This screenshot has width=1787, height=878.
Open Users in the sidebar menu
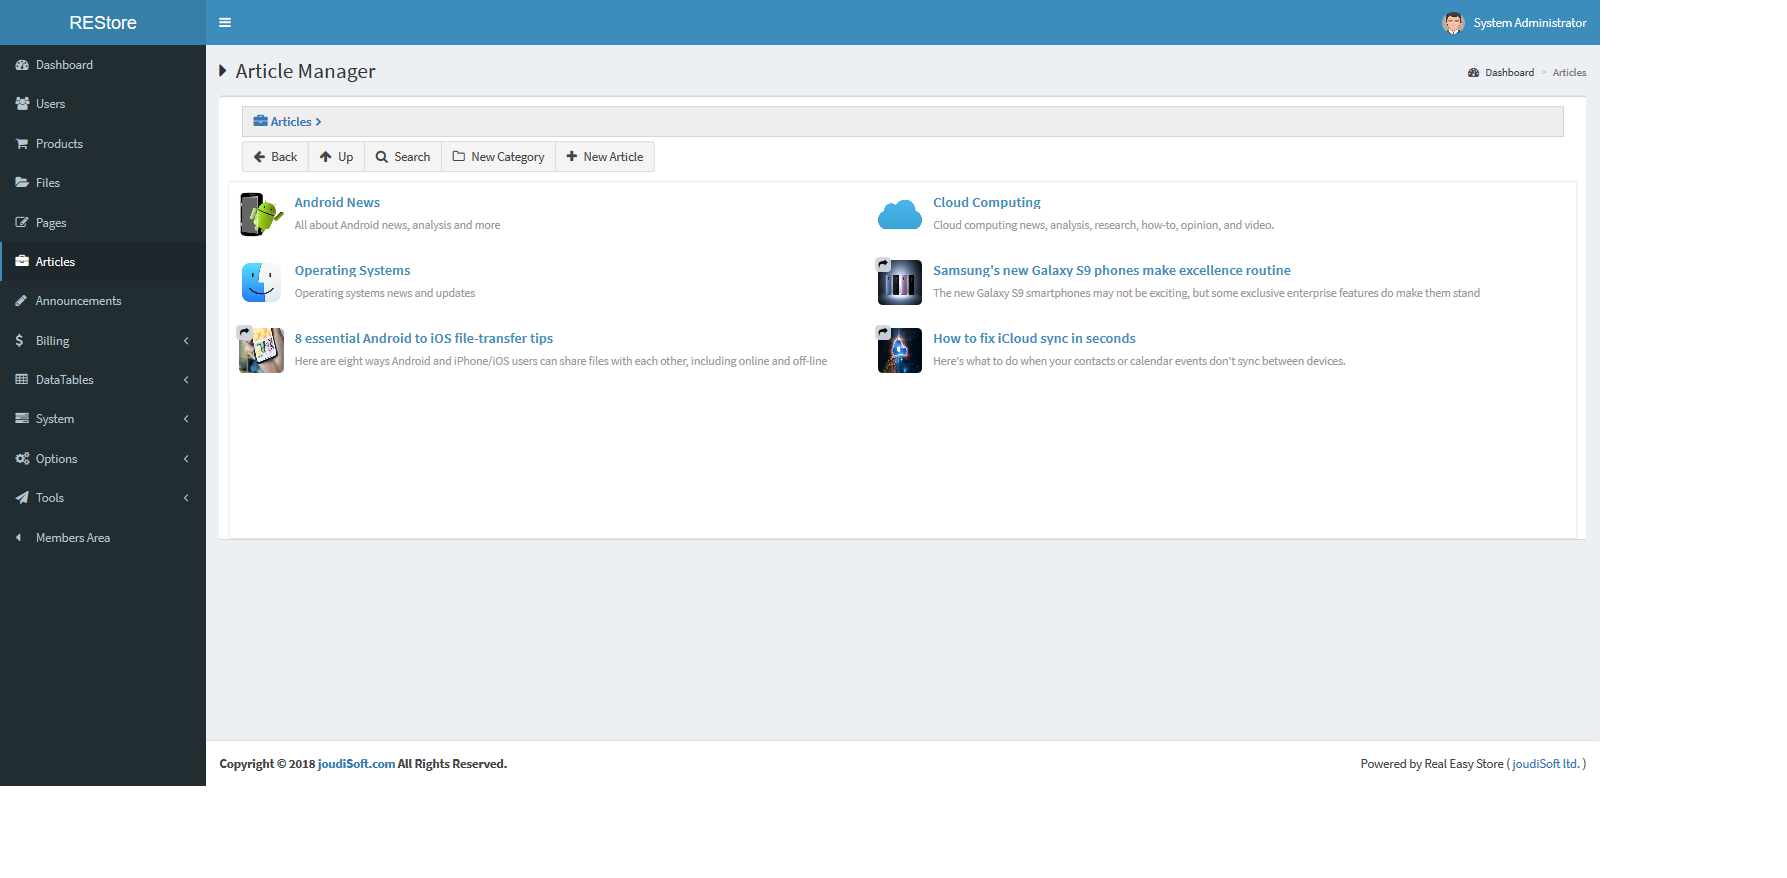[103, 104]
